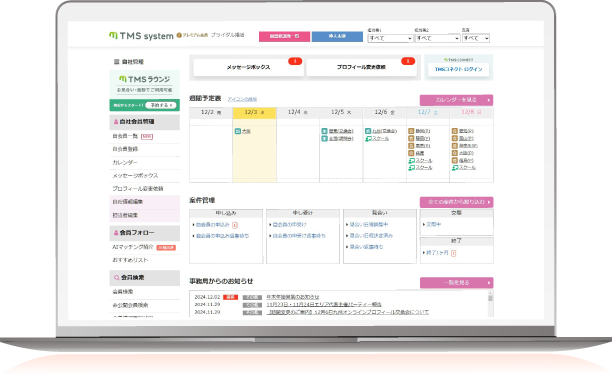612x375 pixels.
Task: Select 12/2 column header
Action: click(211, 112)
